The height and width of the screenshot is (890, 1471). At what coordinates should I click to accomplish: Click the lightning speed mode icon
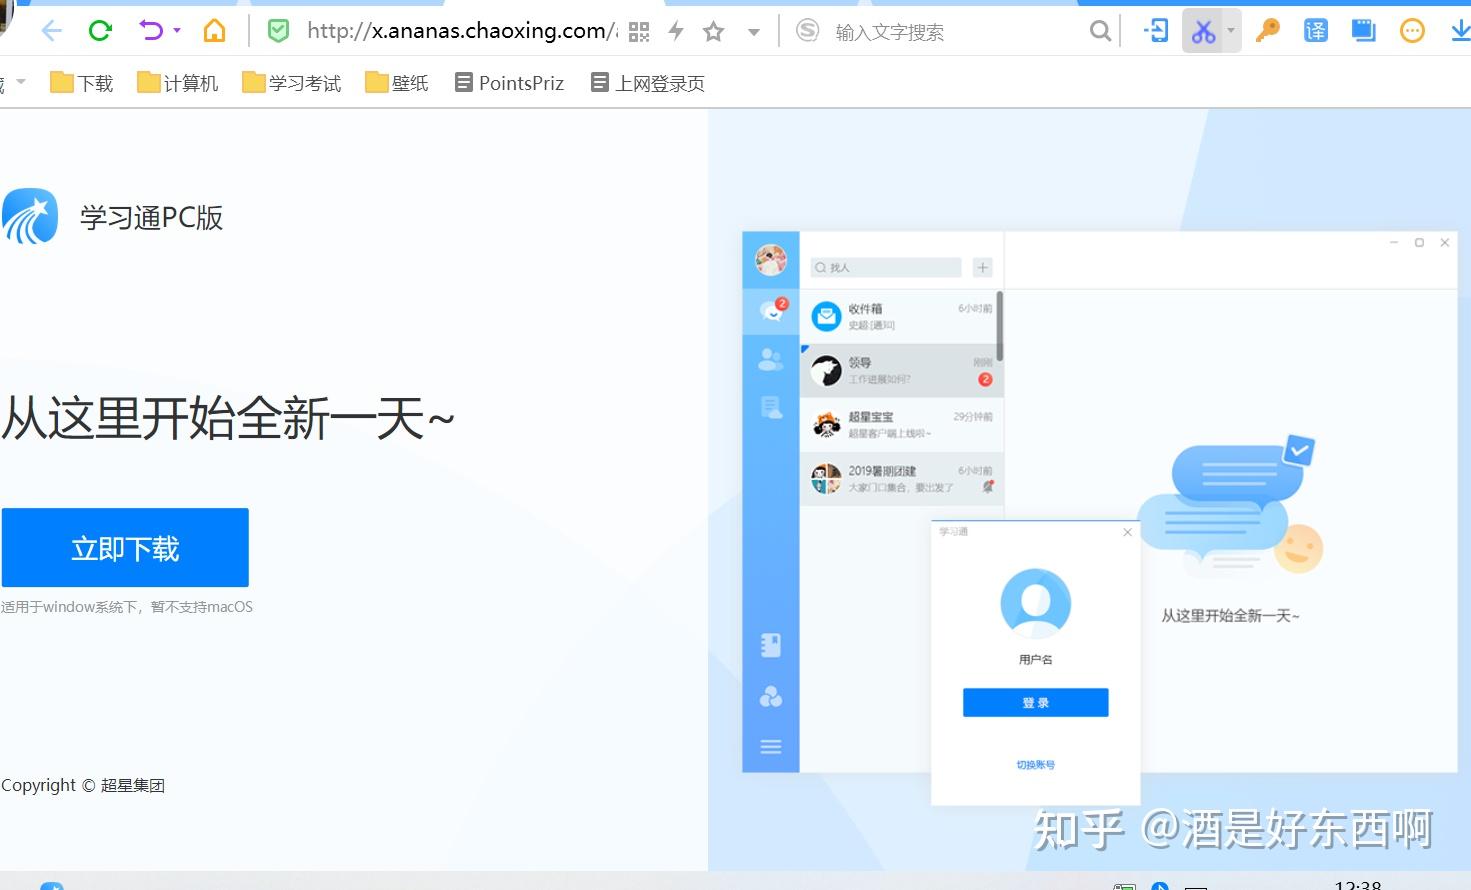coord(676,31)
